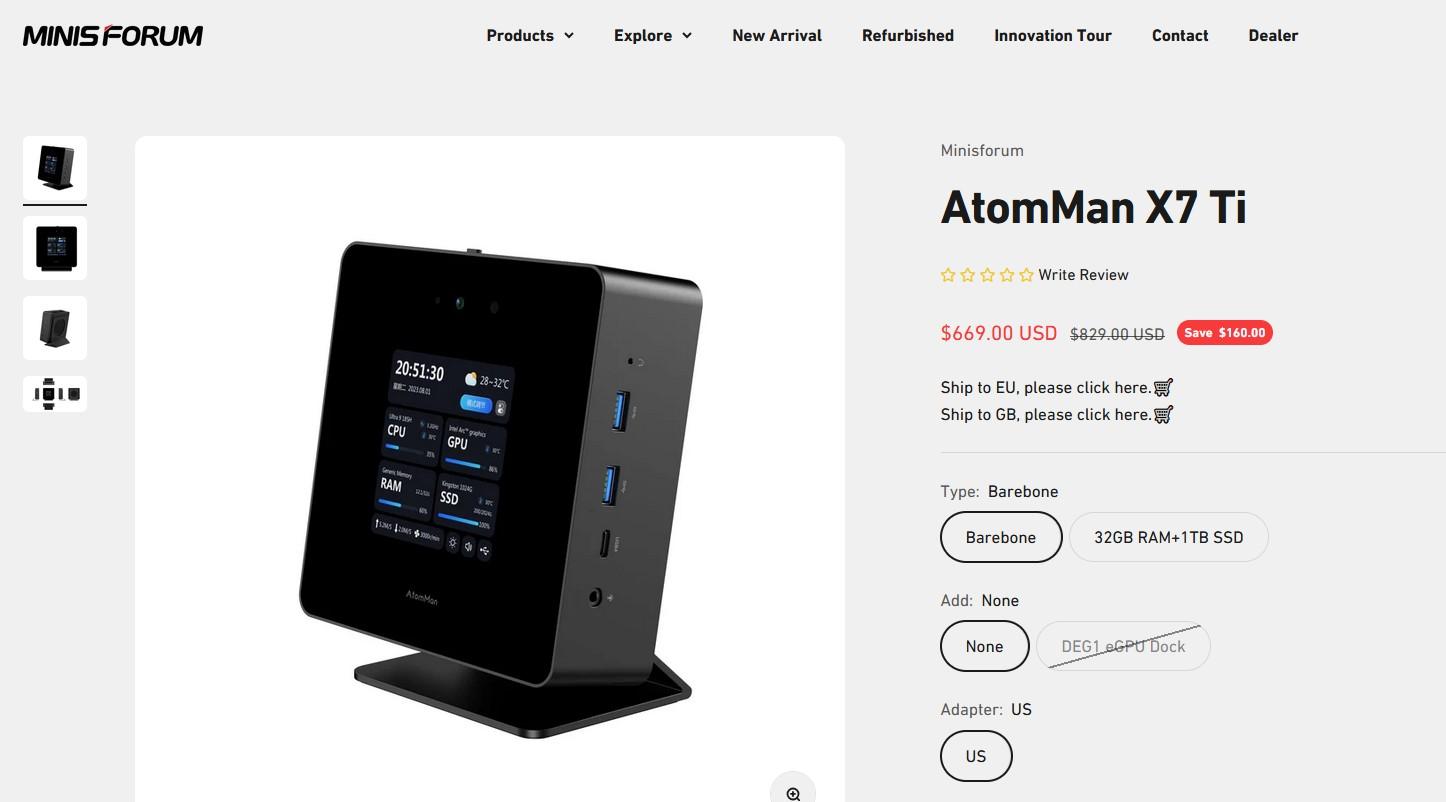
Task: Open the New Arrival menu item
Action: [x=777, y=35]
